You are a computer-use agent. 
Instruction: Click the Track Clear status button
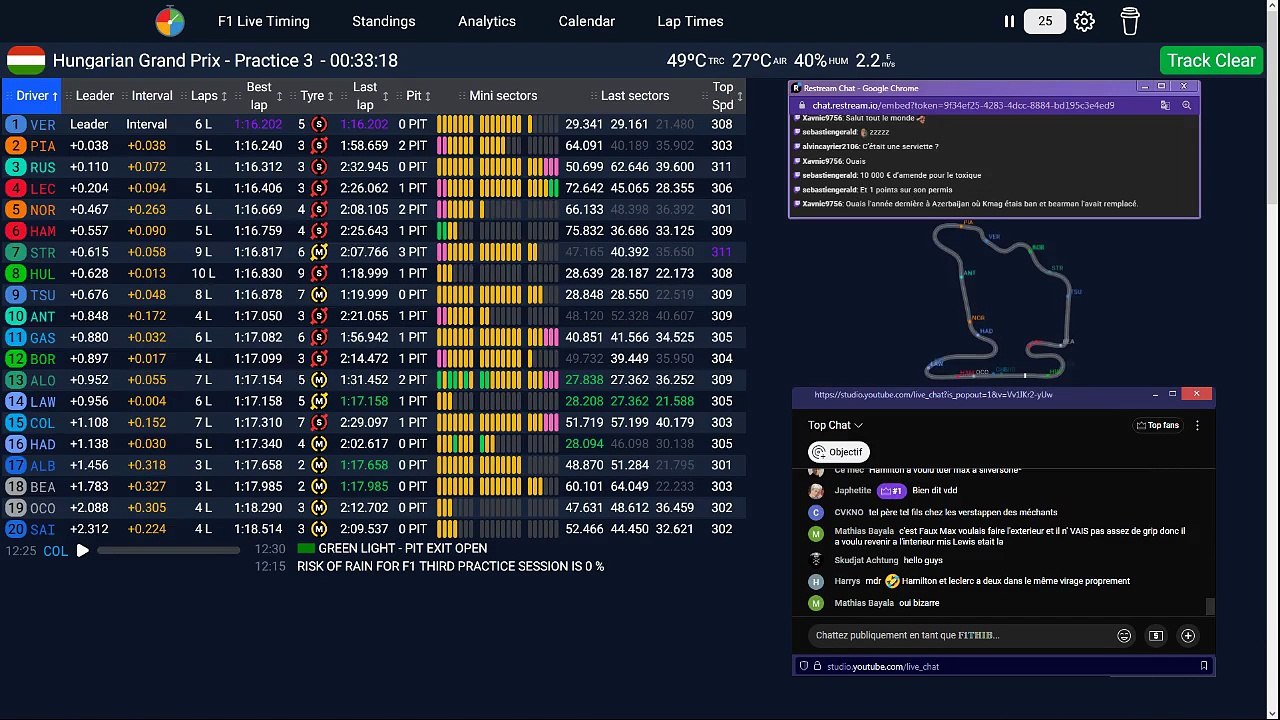[x=1211, y=60]
